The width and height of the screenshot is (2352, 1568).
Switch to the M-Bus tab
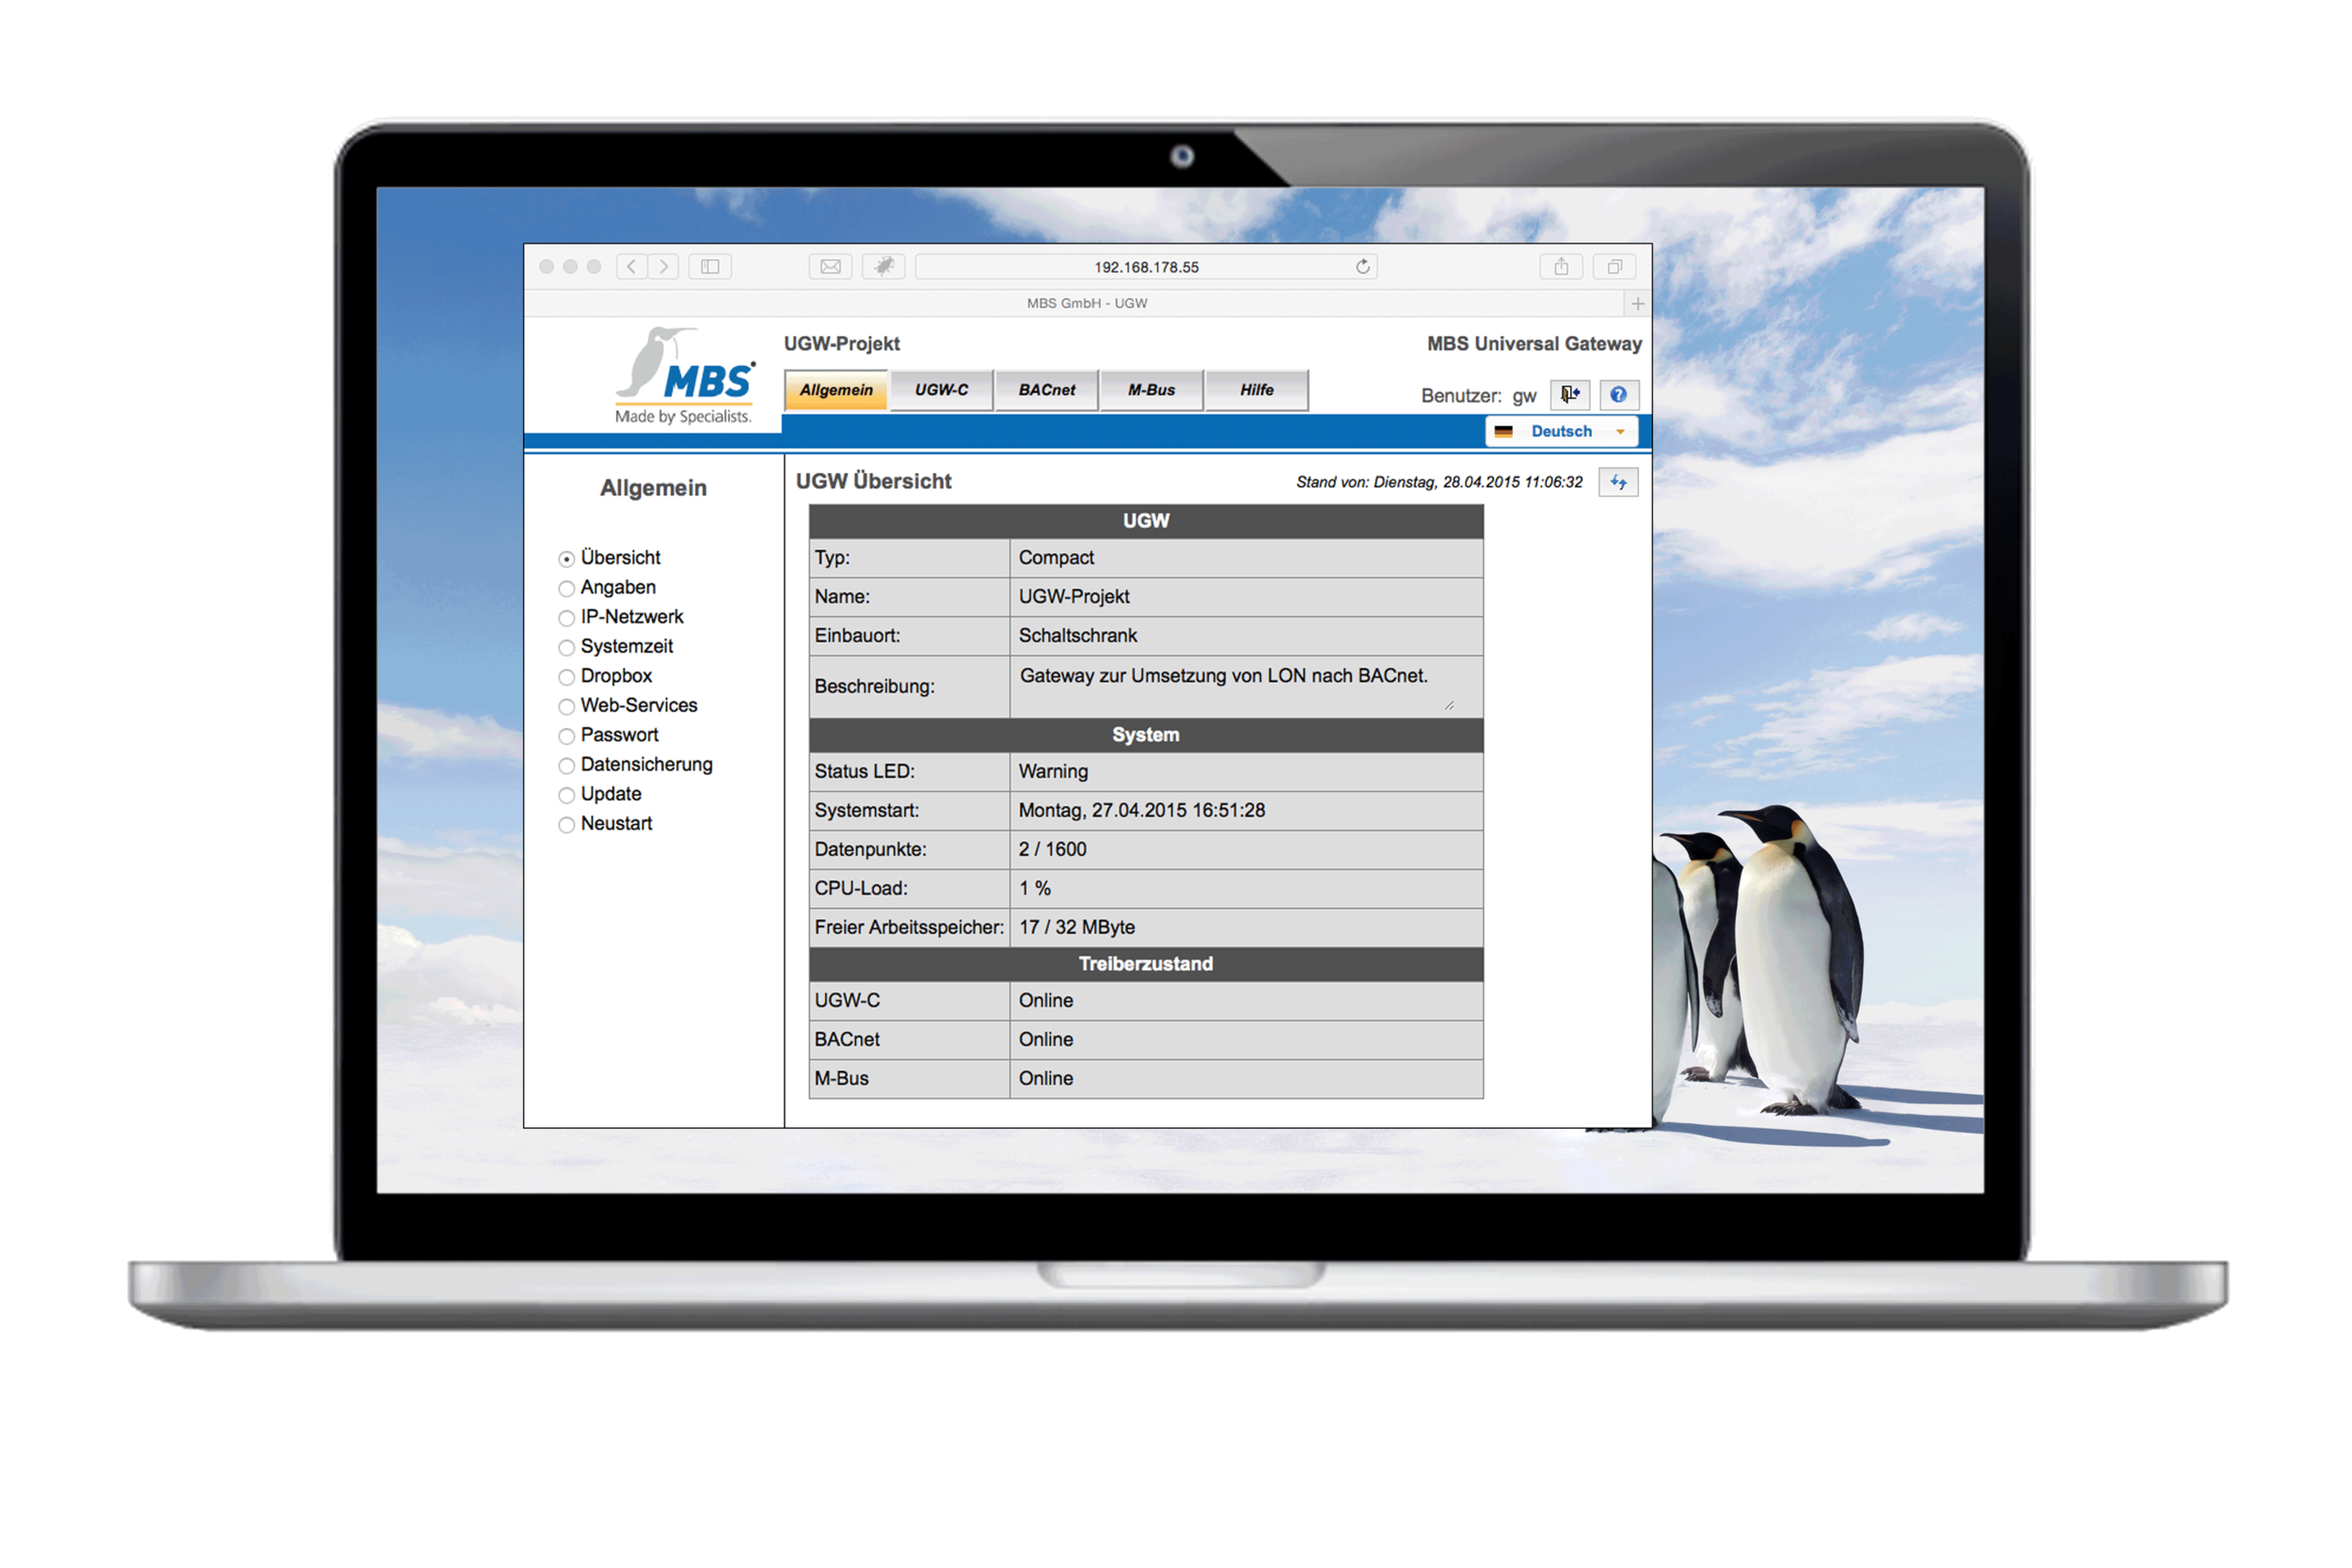[1151, 390]
